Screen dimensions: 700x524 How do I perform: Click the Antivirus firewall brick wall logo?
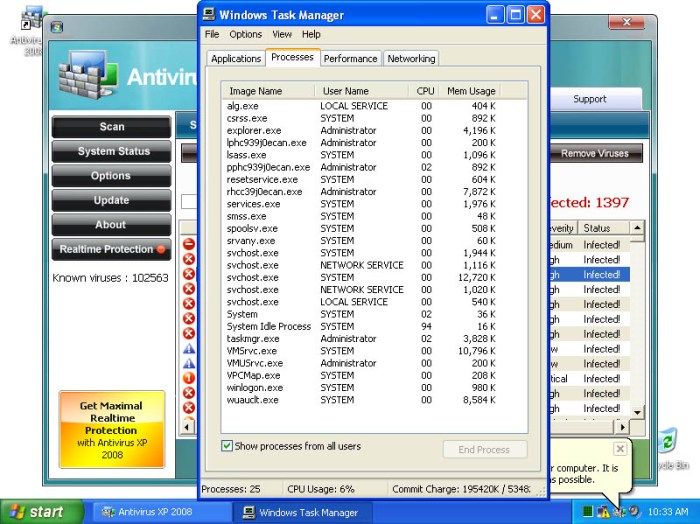click(x=88, y=74)
